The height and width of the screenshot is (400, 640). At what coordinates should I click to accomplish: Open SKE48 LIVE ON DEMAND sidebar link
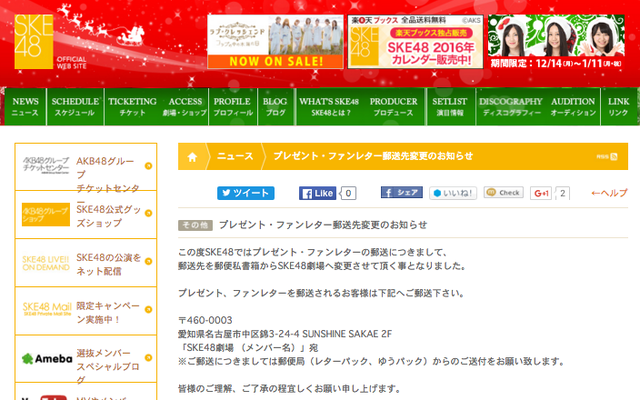tap(86, 263)
